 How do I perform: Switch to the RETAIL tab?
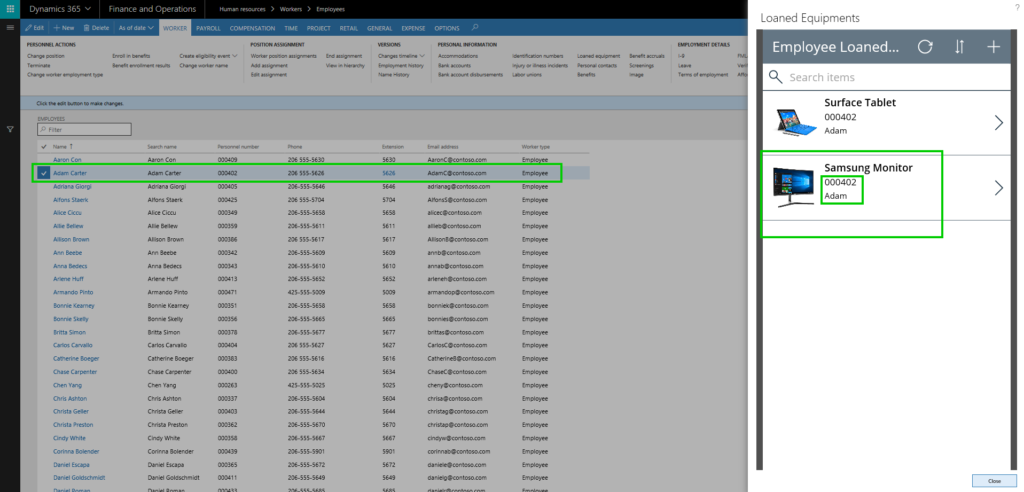[x=349, y=28]
